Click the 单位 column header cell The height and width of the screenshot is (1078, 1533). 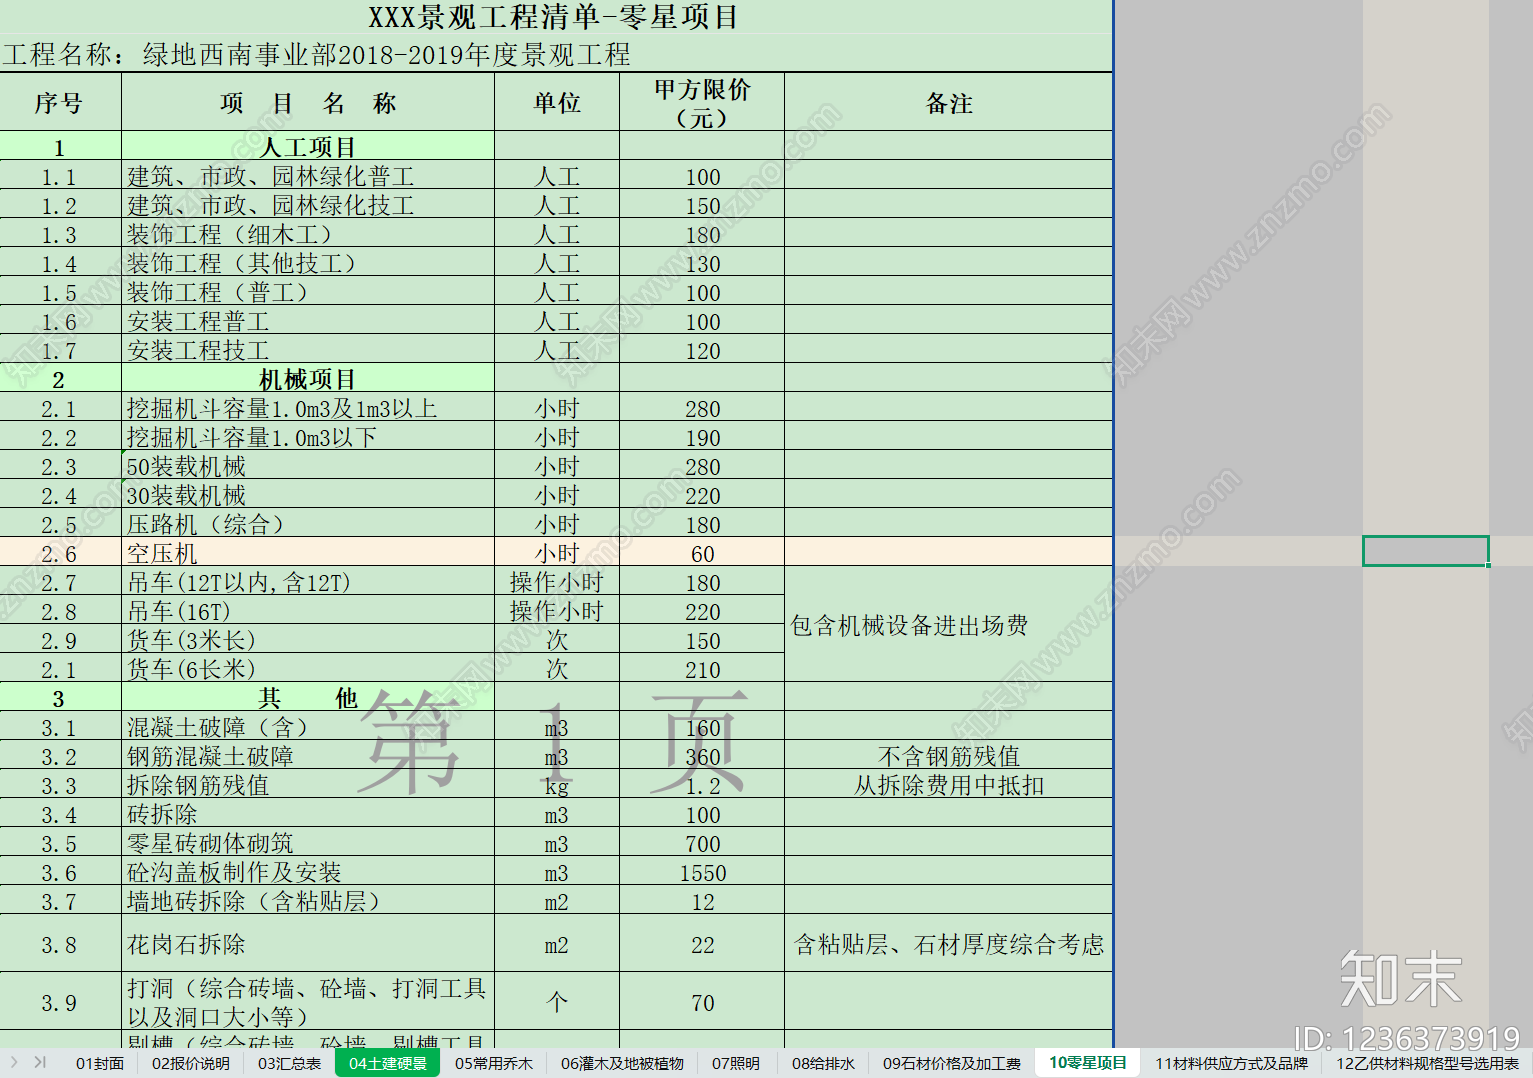click(x=557, y=102)
